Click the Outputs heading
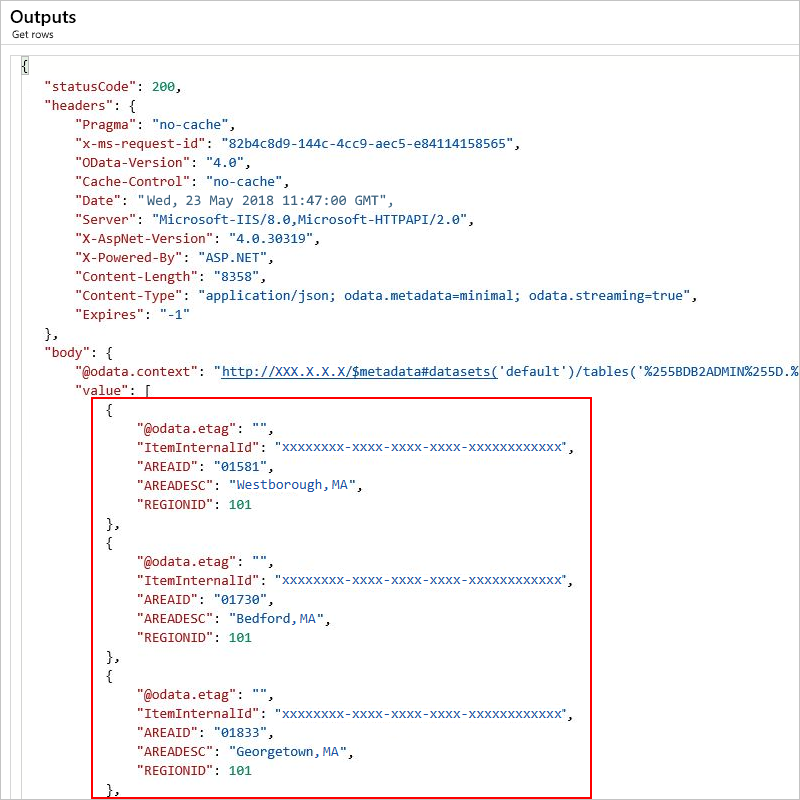This screenshot has height=800, width=800. pyautogui.click(x=43, y=16)
